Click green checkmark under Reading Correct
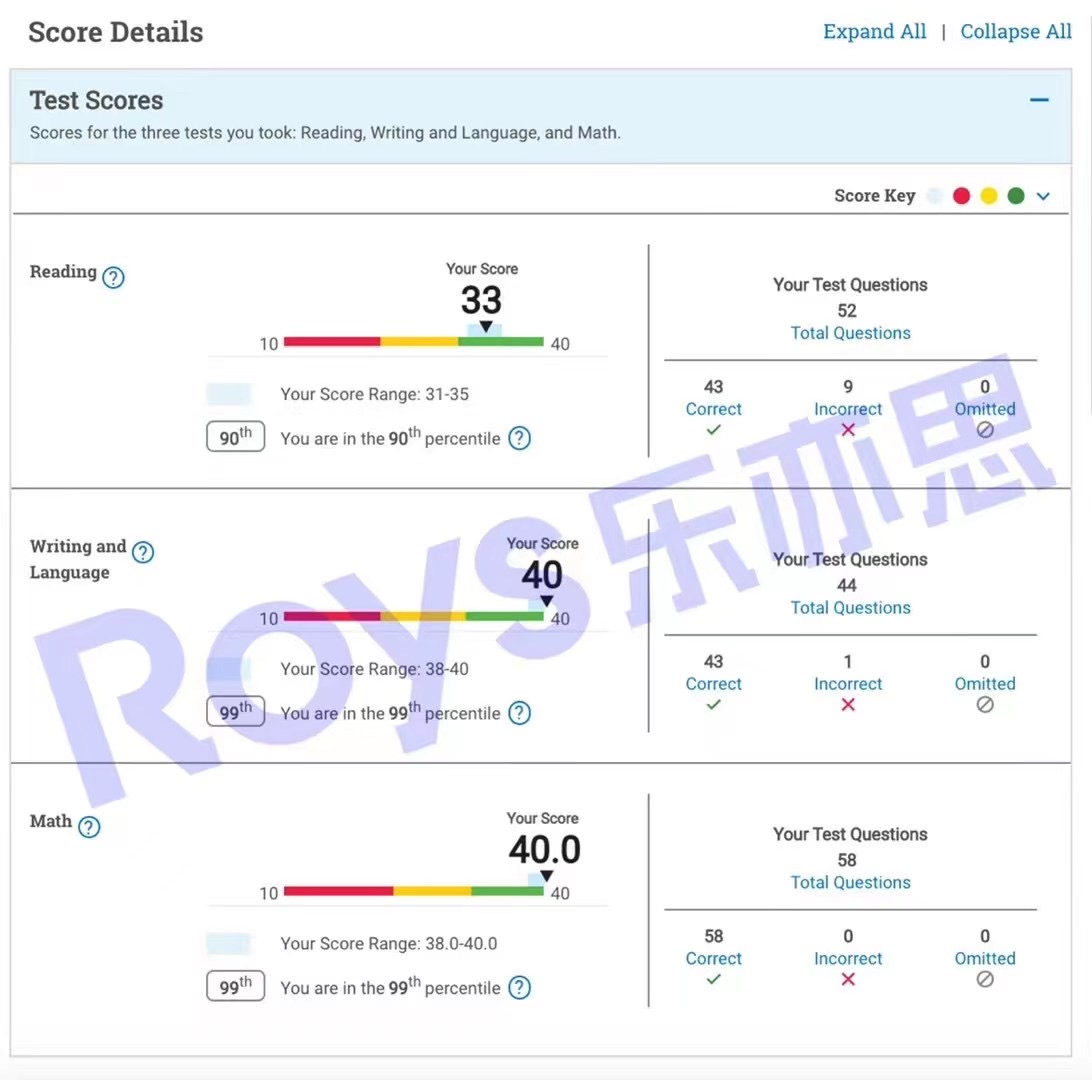Screen dimensions: 1092x1080 713,430
